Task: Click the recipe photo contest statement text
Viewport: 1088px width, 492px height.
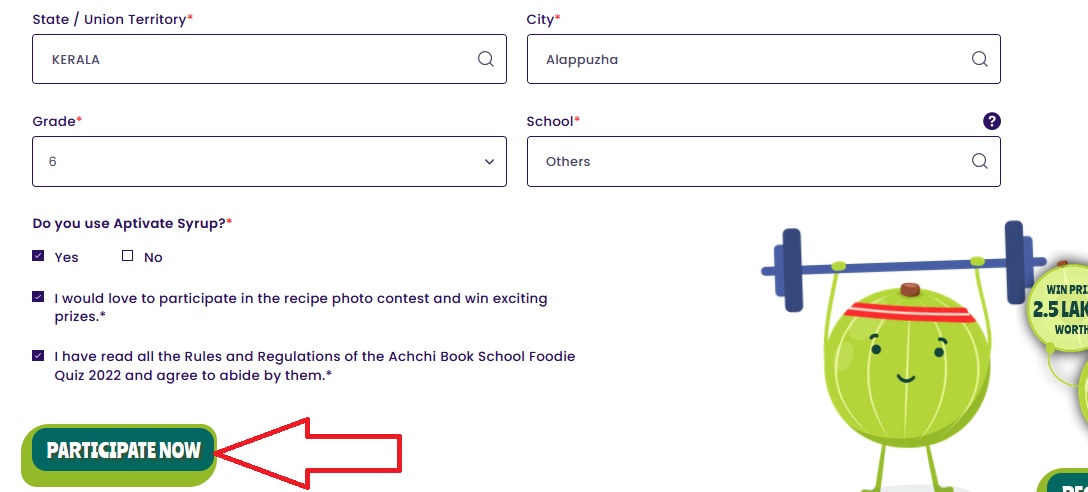Action: 300,307
